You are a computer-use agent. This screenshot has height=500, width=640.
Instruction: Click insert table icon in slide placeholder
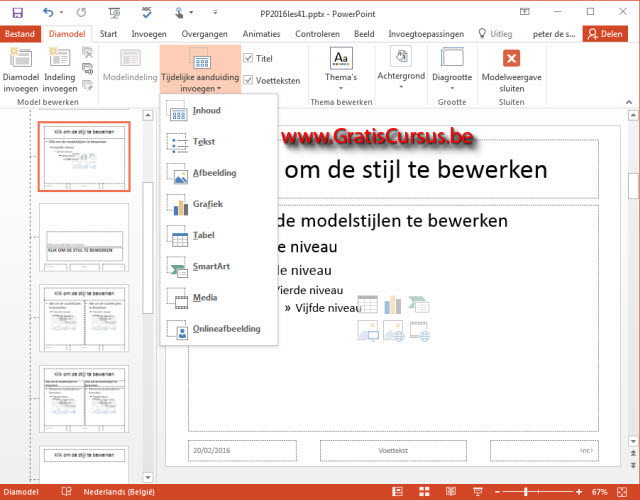pyautogui.click(x=367, y=304)
